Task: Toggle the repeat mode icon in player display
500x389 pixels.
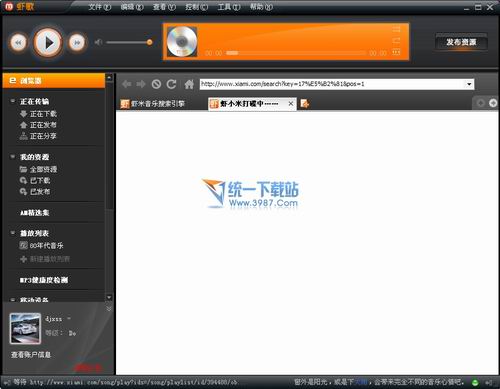Action: click(x=396, y=41)
